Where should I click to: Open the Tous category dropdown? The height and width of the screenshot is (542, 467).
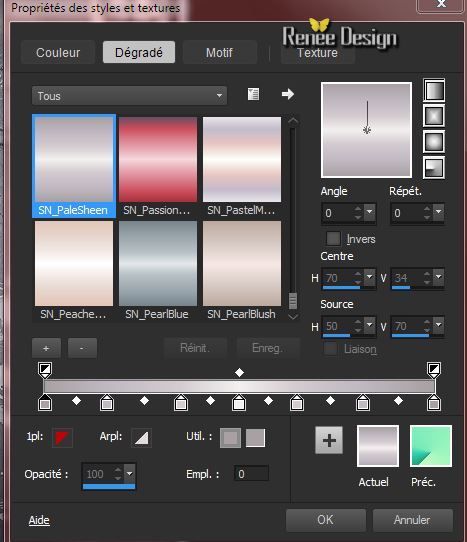pyautogui.click(x=129, y=96)
